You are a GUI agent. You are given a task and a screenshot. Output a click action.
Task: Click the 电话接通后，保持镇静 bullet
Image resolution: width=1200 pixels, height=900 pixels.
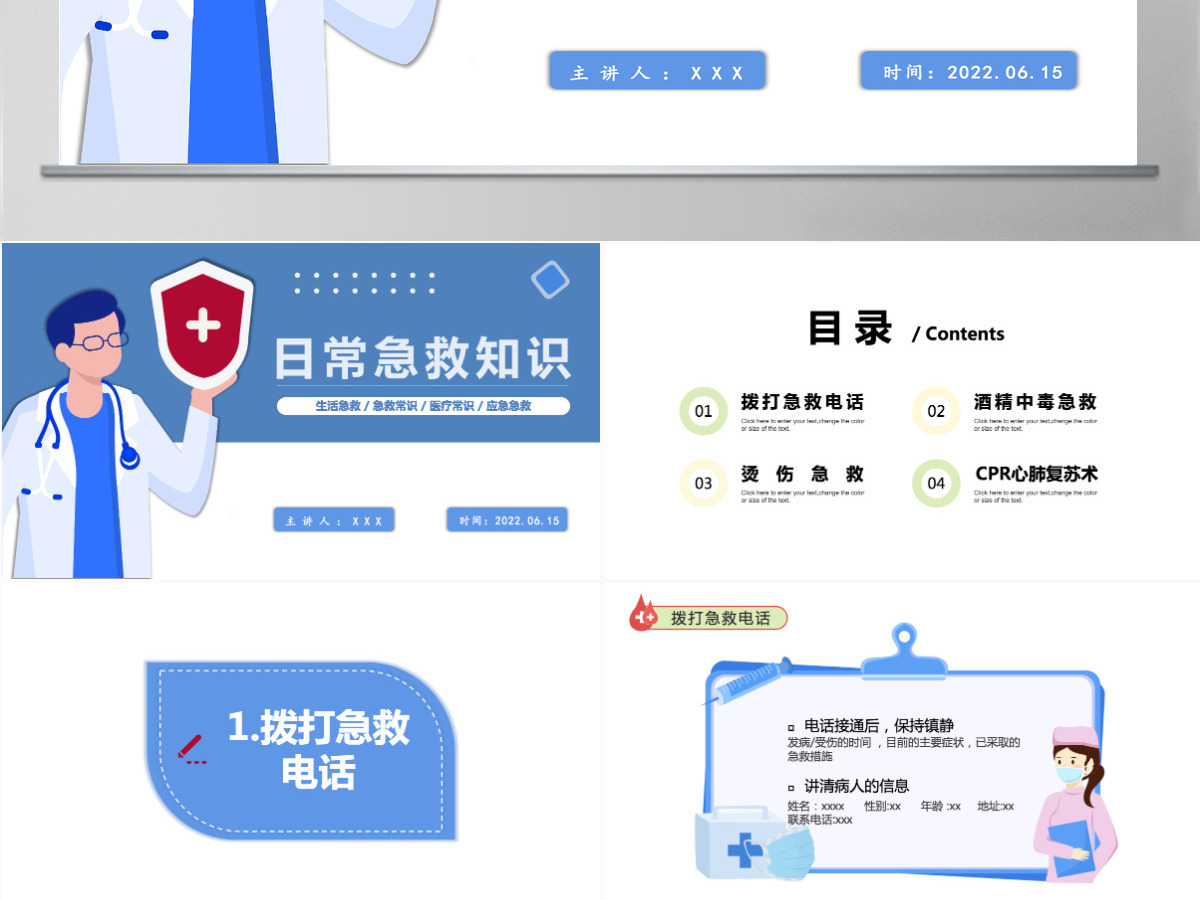879,726
